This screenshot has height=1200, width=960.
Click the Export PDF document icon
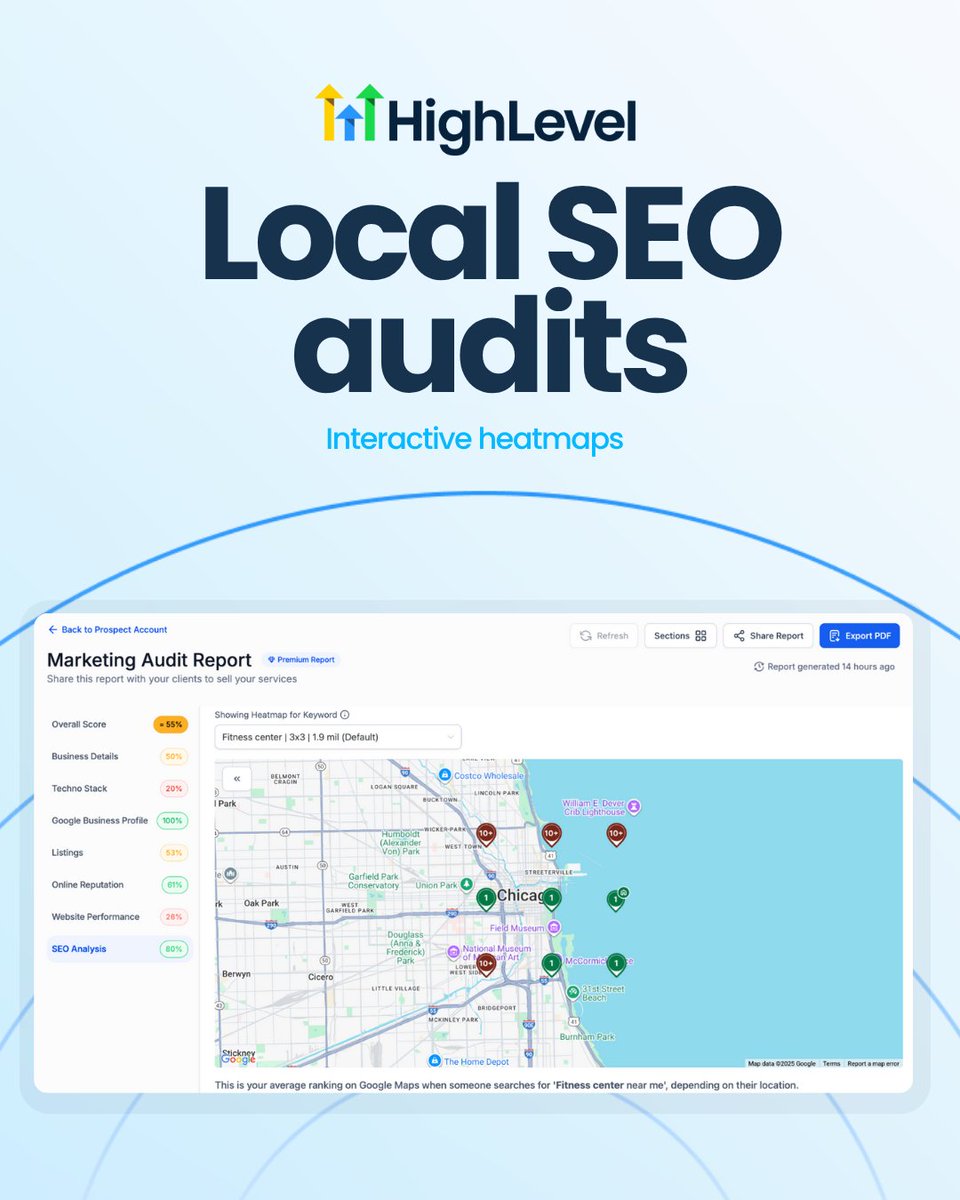[833, 635]
